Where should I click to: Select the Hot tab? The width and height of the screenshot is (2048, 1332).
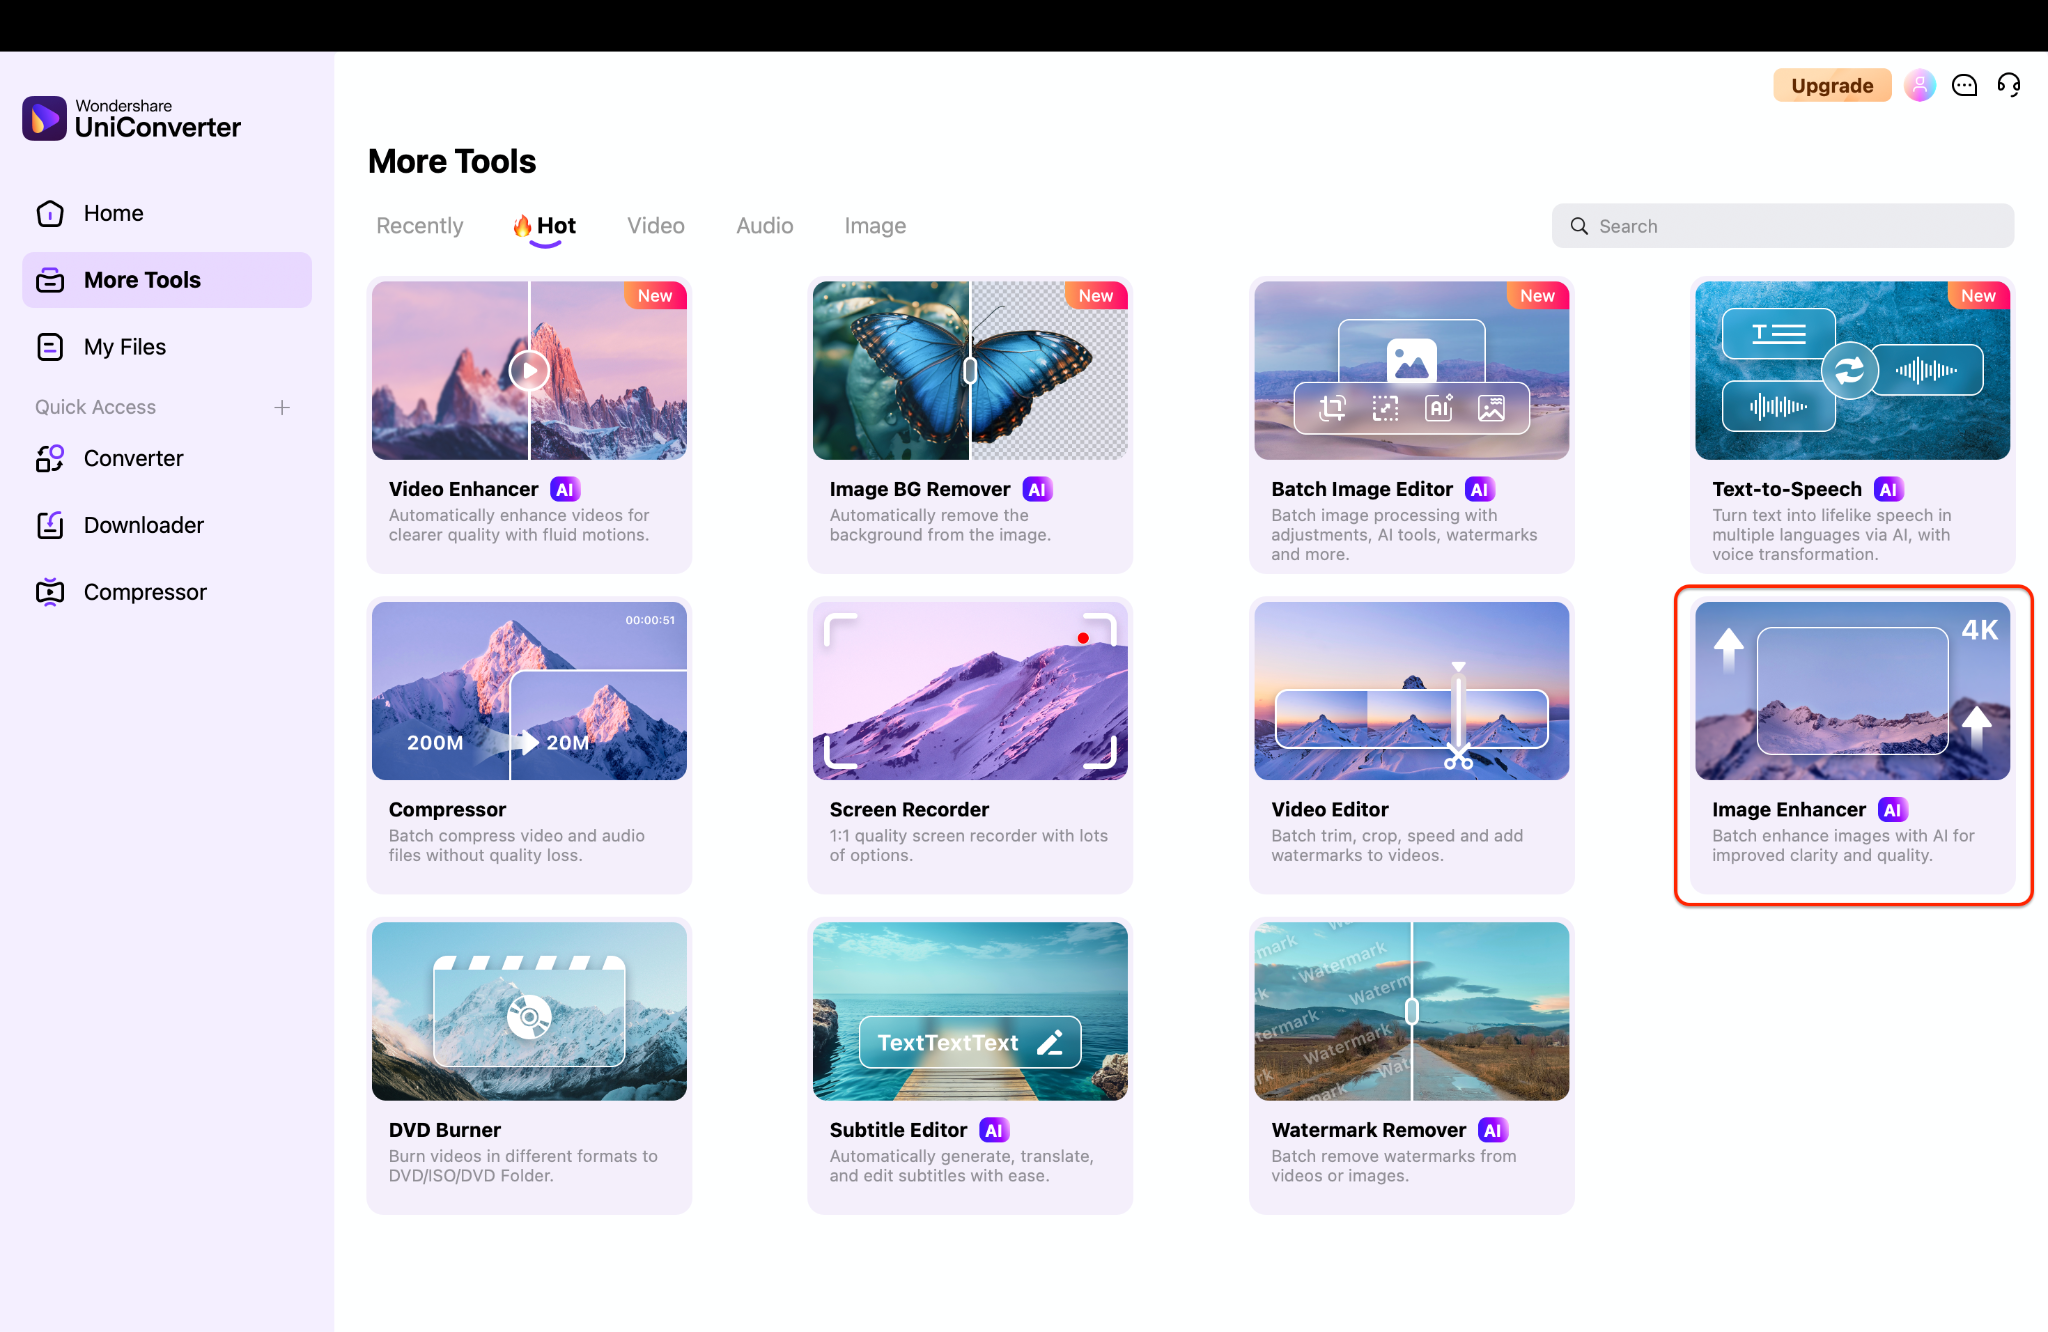click(x=546, y=226)
